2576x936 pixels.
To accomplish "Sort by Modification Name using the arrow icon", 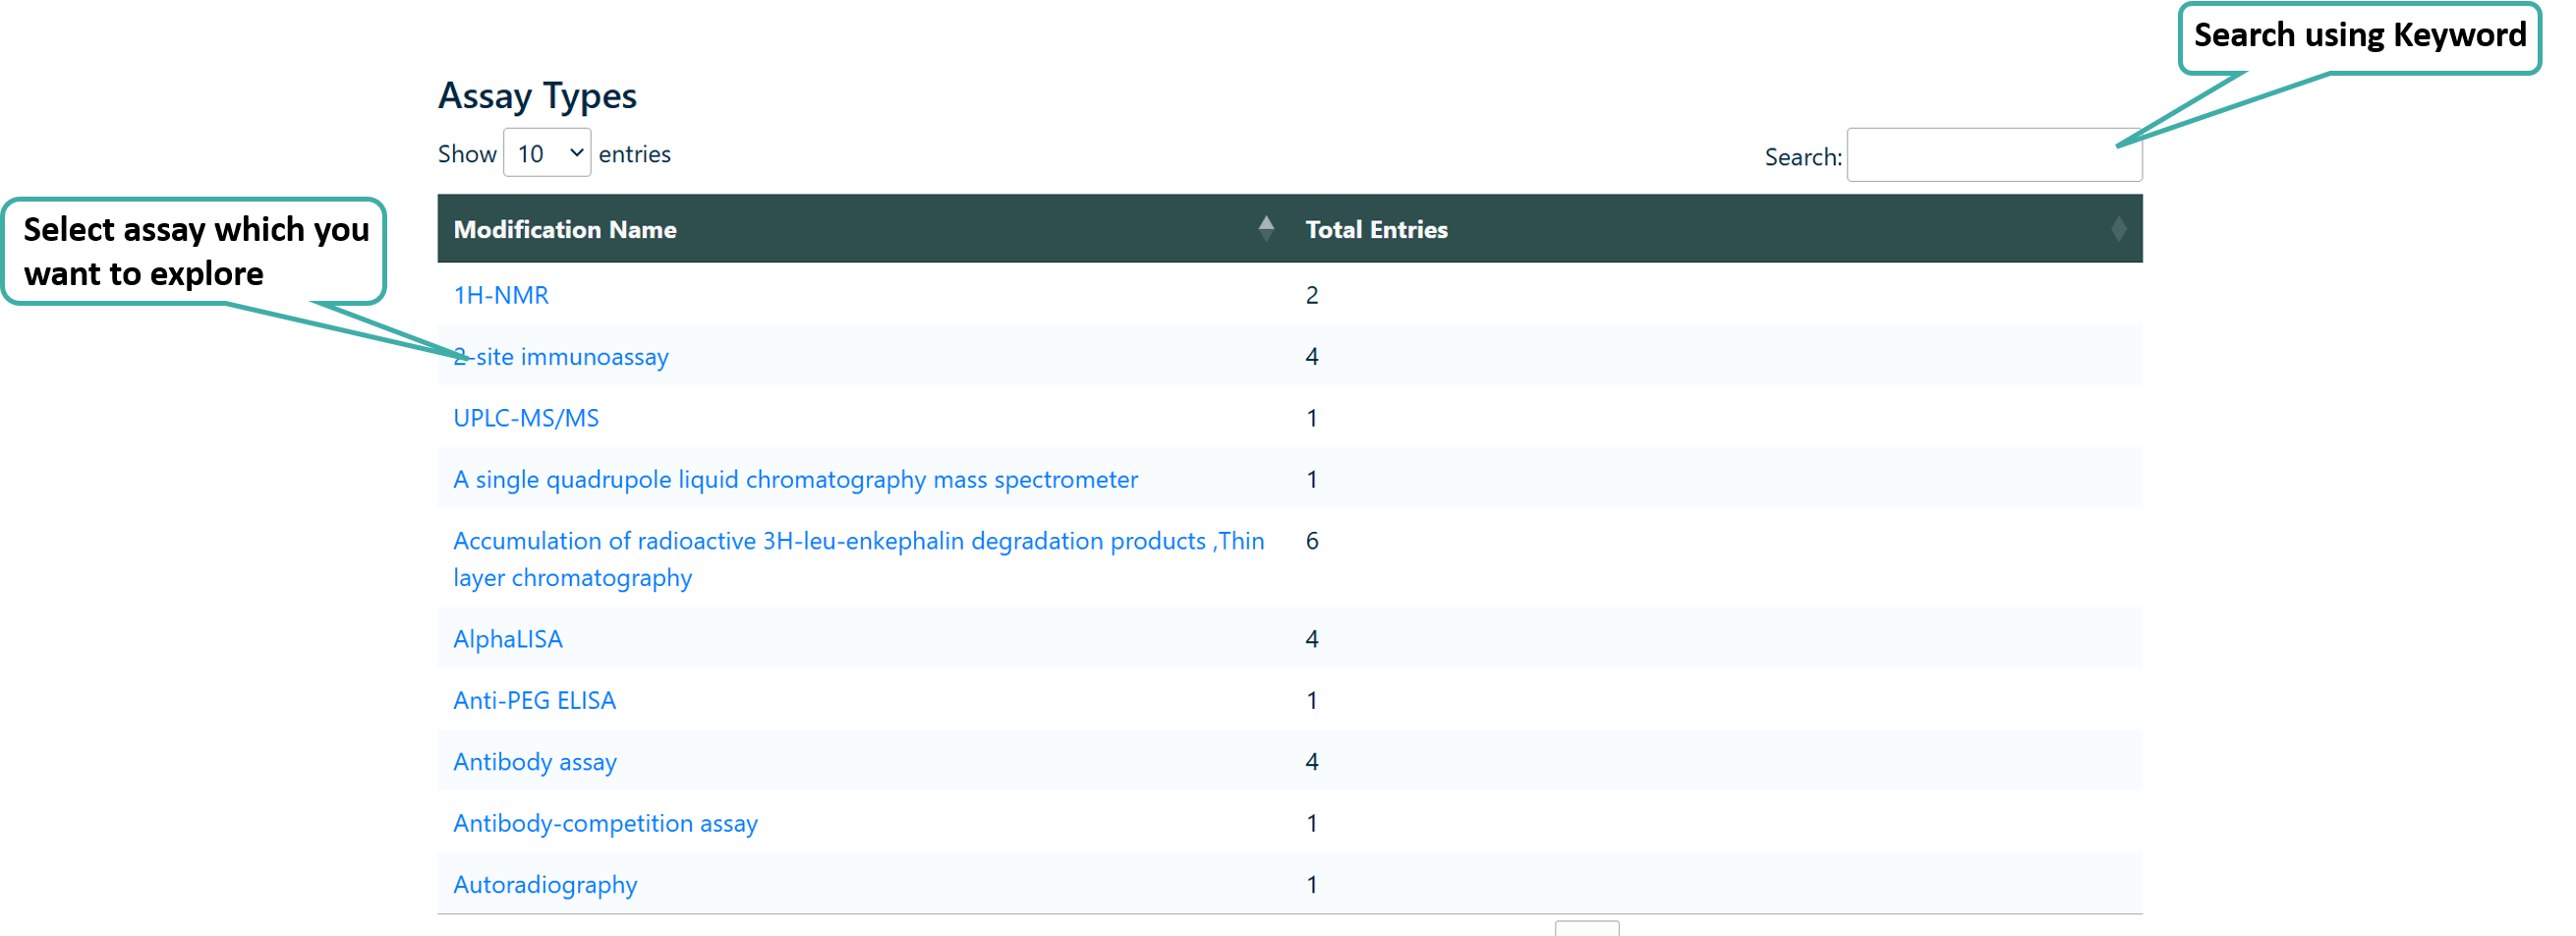I will tap(1265, 229).
